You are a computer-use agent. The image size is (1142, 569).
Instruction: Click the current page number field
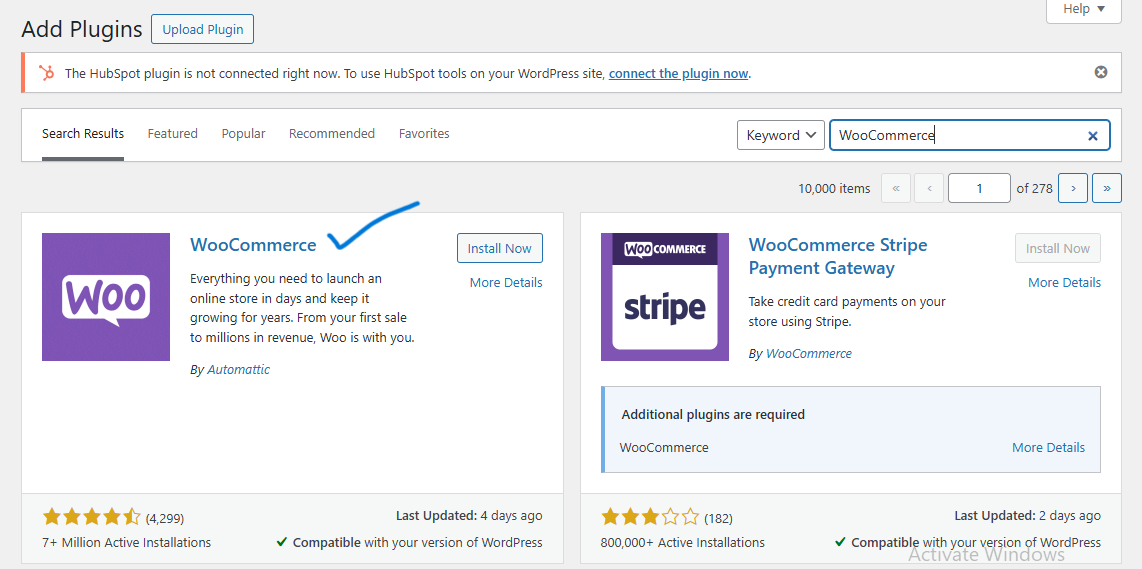[x=980, y=188]
